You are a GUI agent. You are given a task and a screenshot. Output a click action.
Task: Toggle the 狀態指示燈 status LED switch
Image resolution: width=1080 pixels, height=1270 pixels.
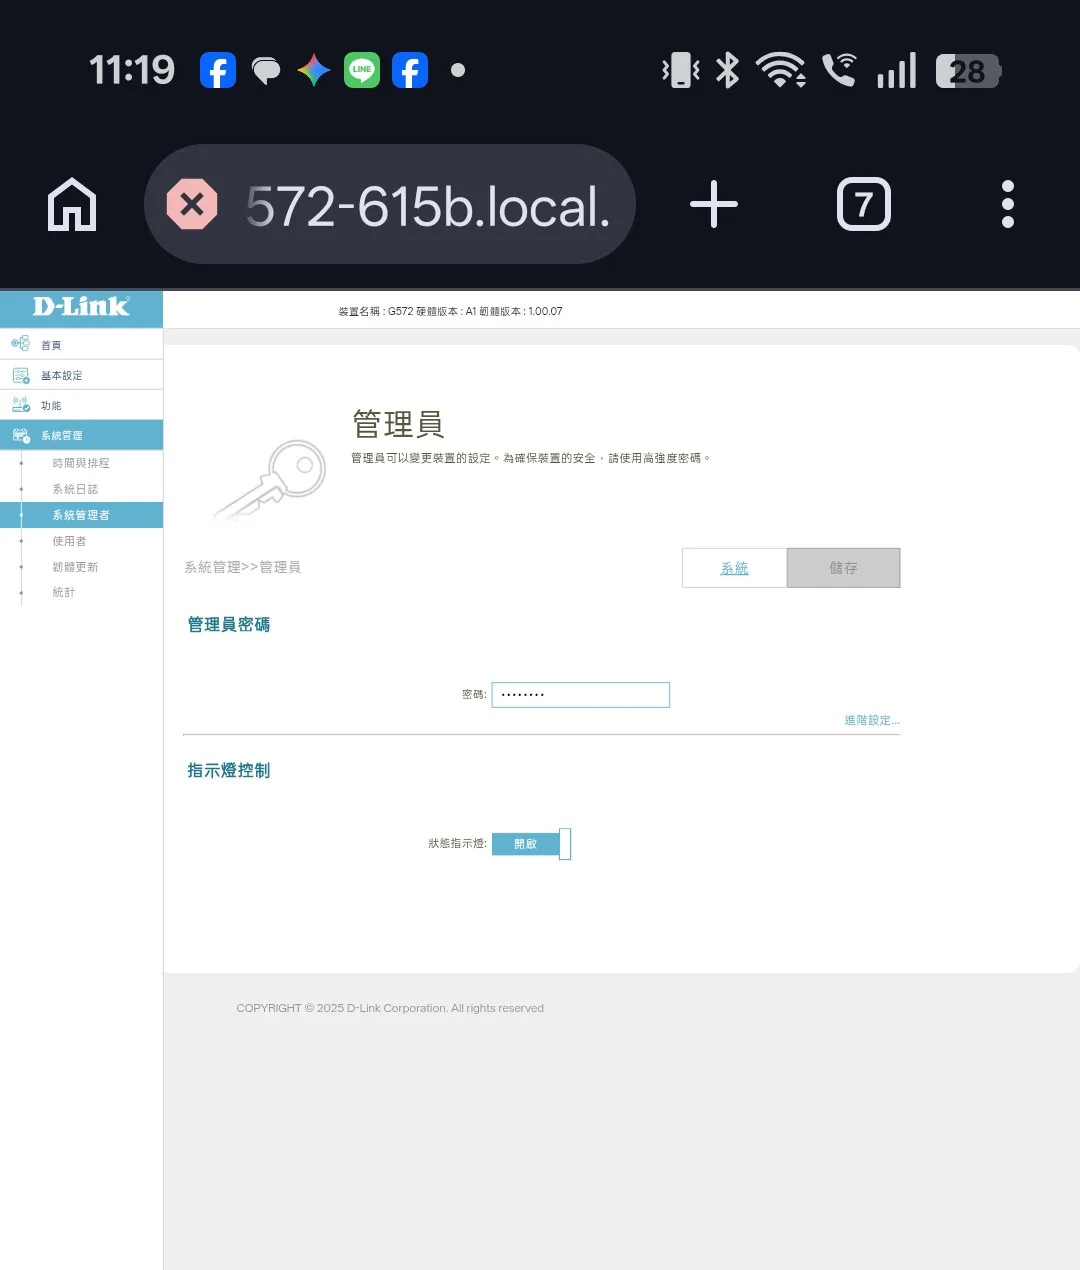pos(531,844)
